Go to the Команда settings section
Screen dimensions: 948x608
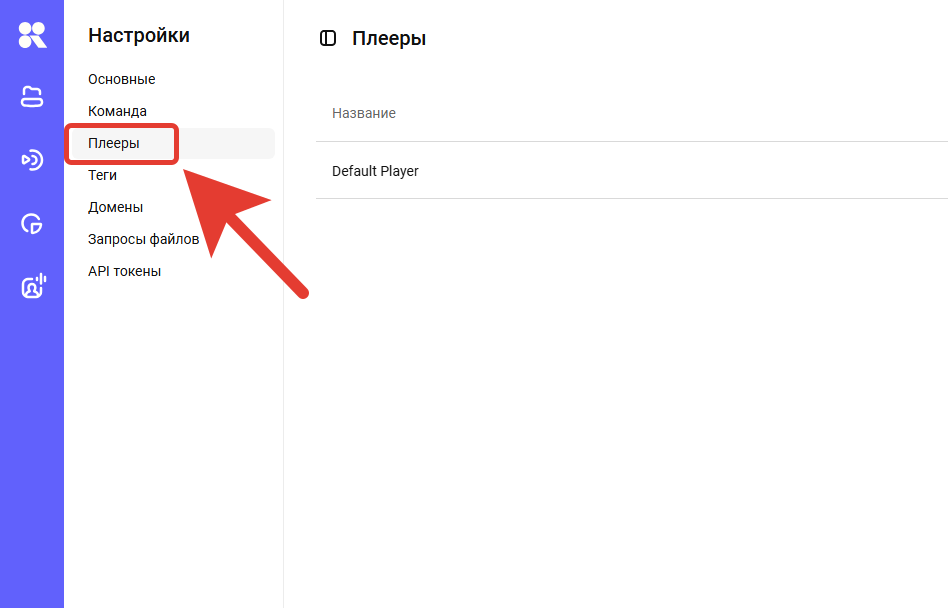(x=117, y=111)
